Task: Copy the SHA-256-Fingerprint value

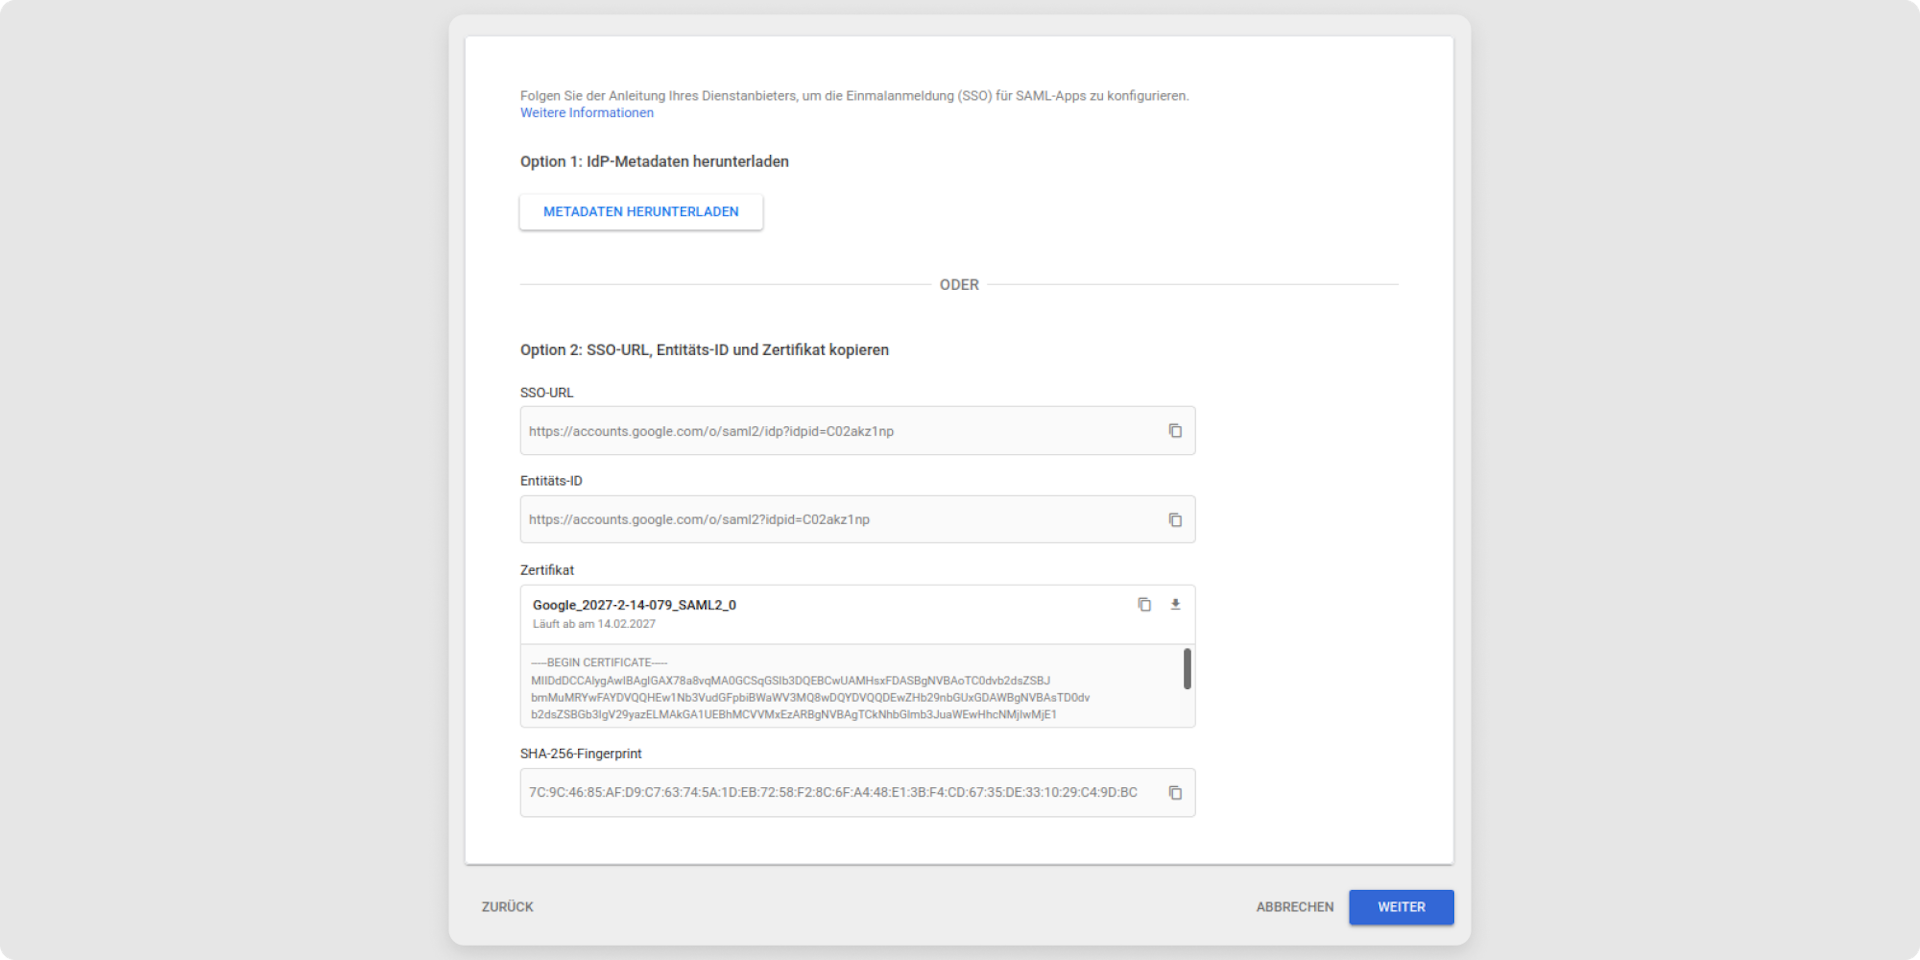Action: pyautogui.click(x=1175, y=793)
